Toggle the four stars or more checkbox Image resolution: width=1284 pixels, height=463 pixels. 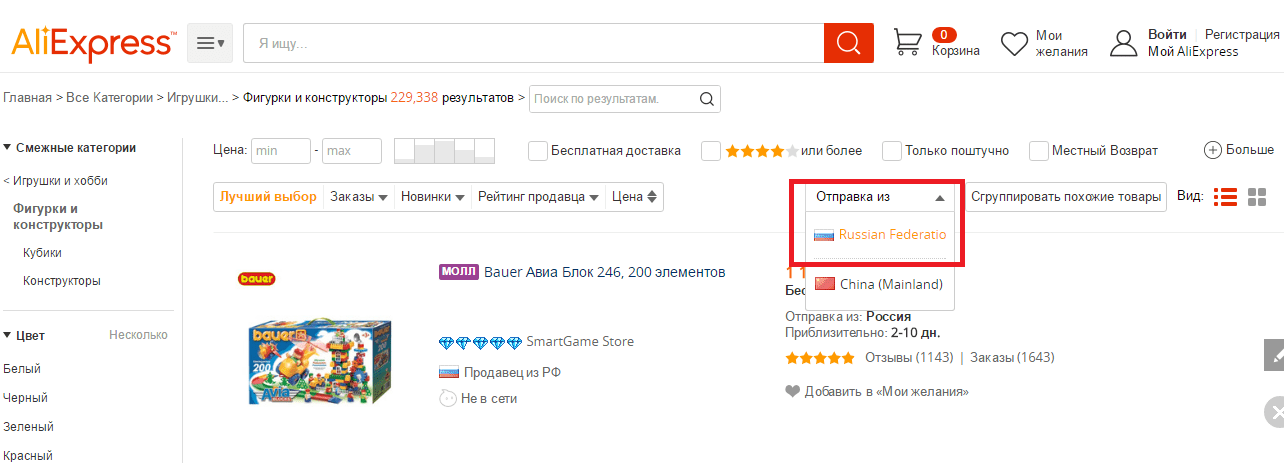click(711, 151)
